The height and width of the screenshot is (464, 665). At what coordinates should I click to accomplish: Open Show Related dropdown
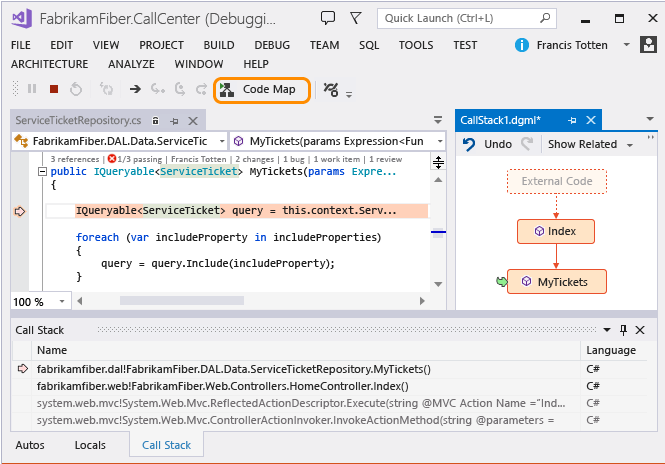point(590,144)
